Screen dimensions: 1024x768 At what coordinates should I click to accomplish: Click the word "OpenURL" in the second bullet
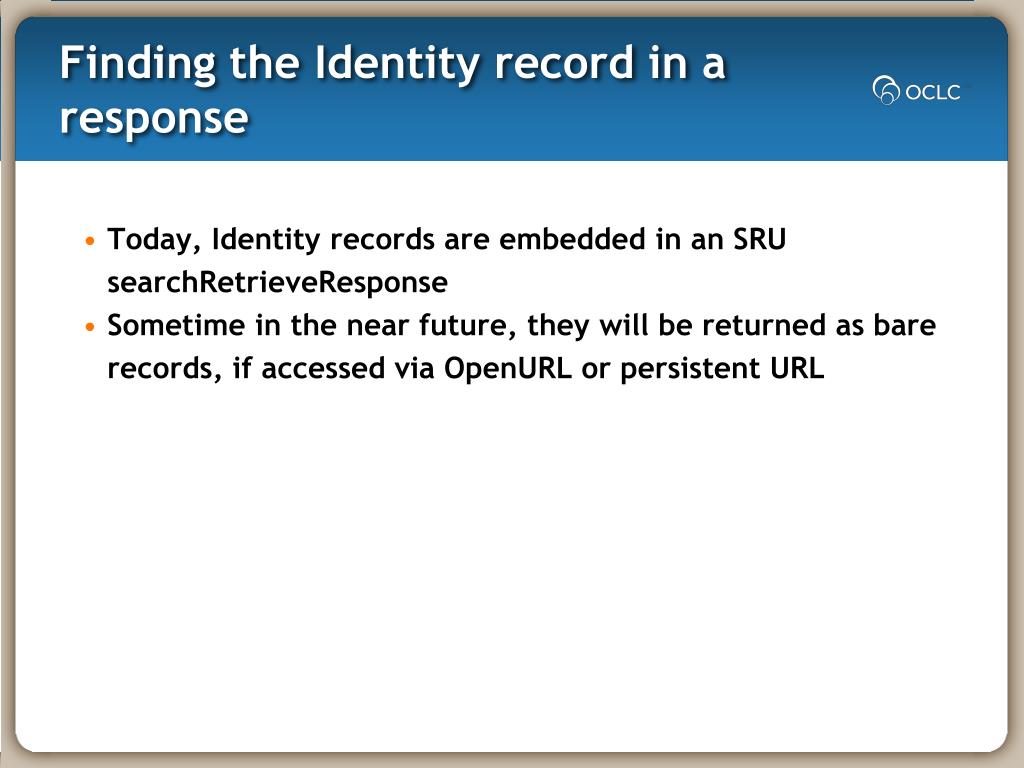(507, 368)
